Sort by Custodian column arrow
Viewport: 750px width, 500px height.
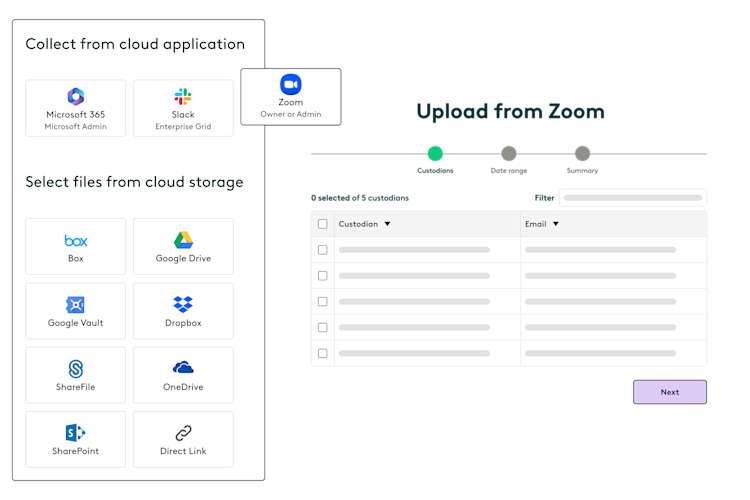[387, 224]
